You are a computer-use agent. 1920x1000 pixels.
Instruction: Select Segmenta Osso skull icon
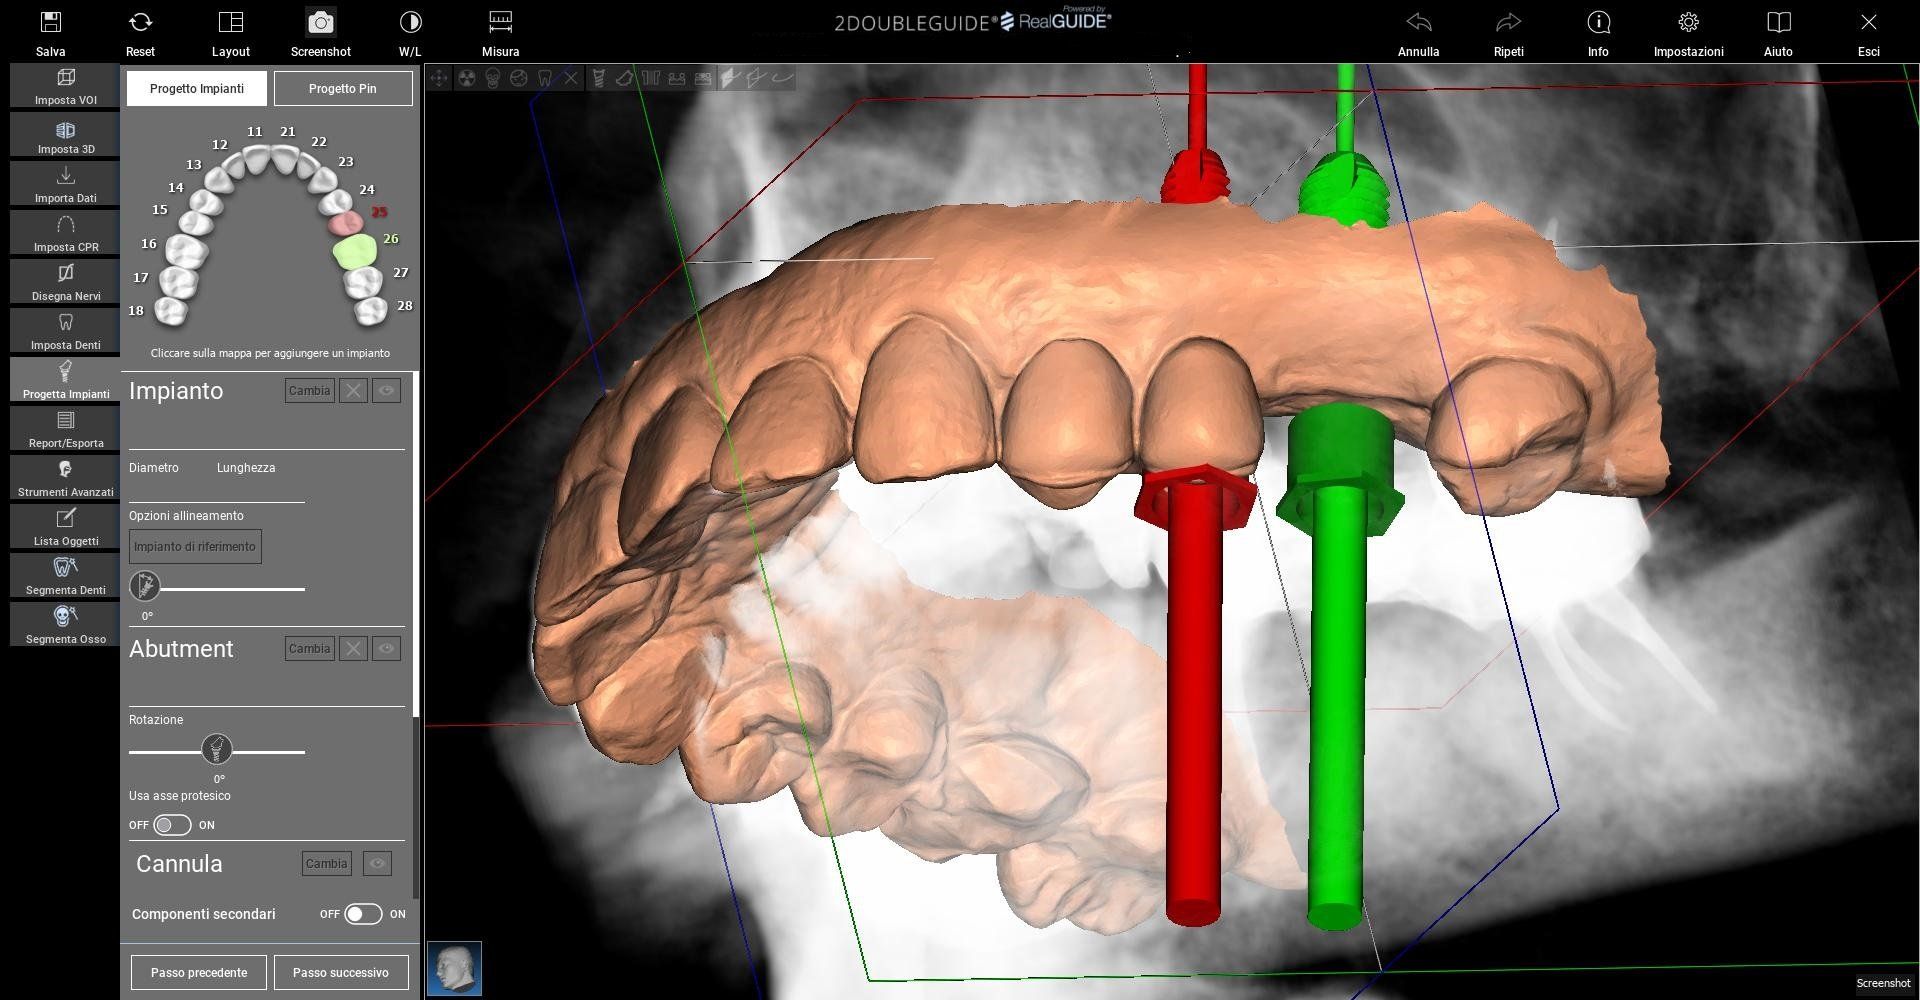click(65, 624)
